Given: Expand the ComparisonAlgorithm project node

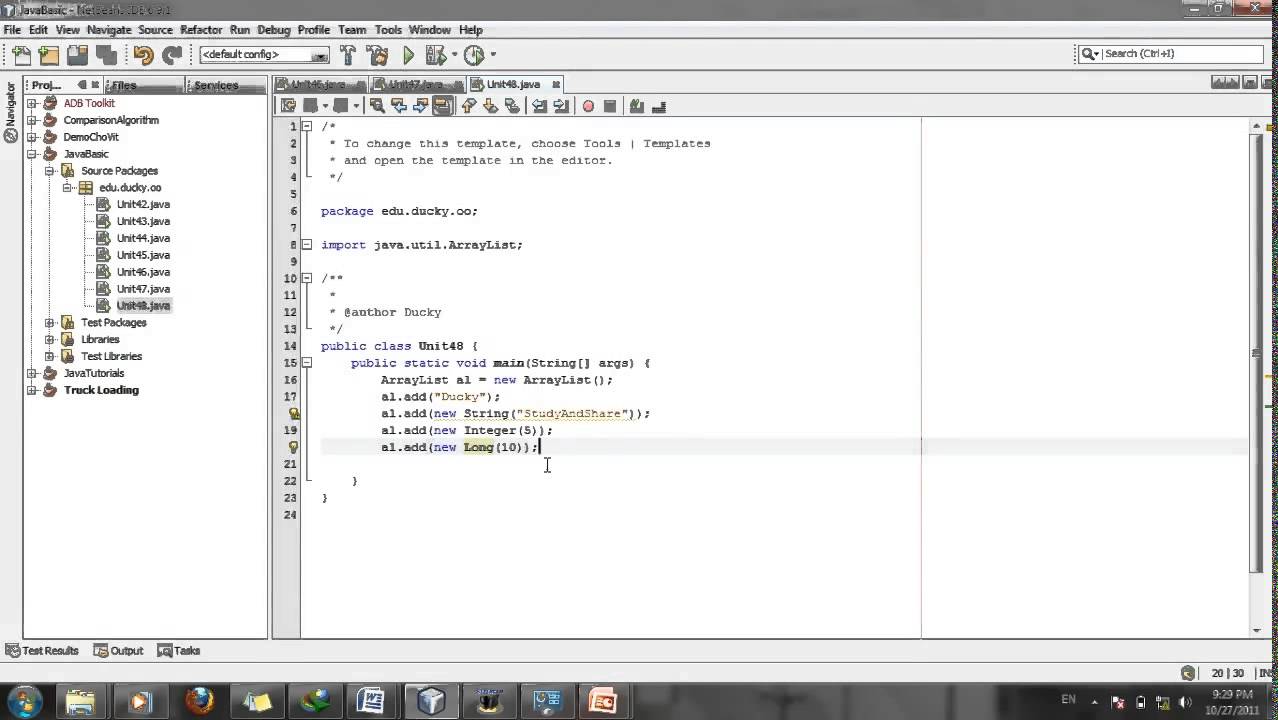Looking at the screenshot, I should [32, 120].
